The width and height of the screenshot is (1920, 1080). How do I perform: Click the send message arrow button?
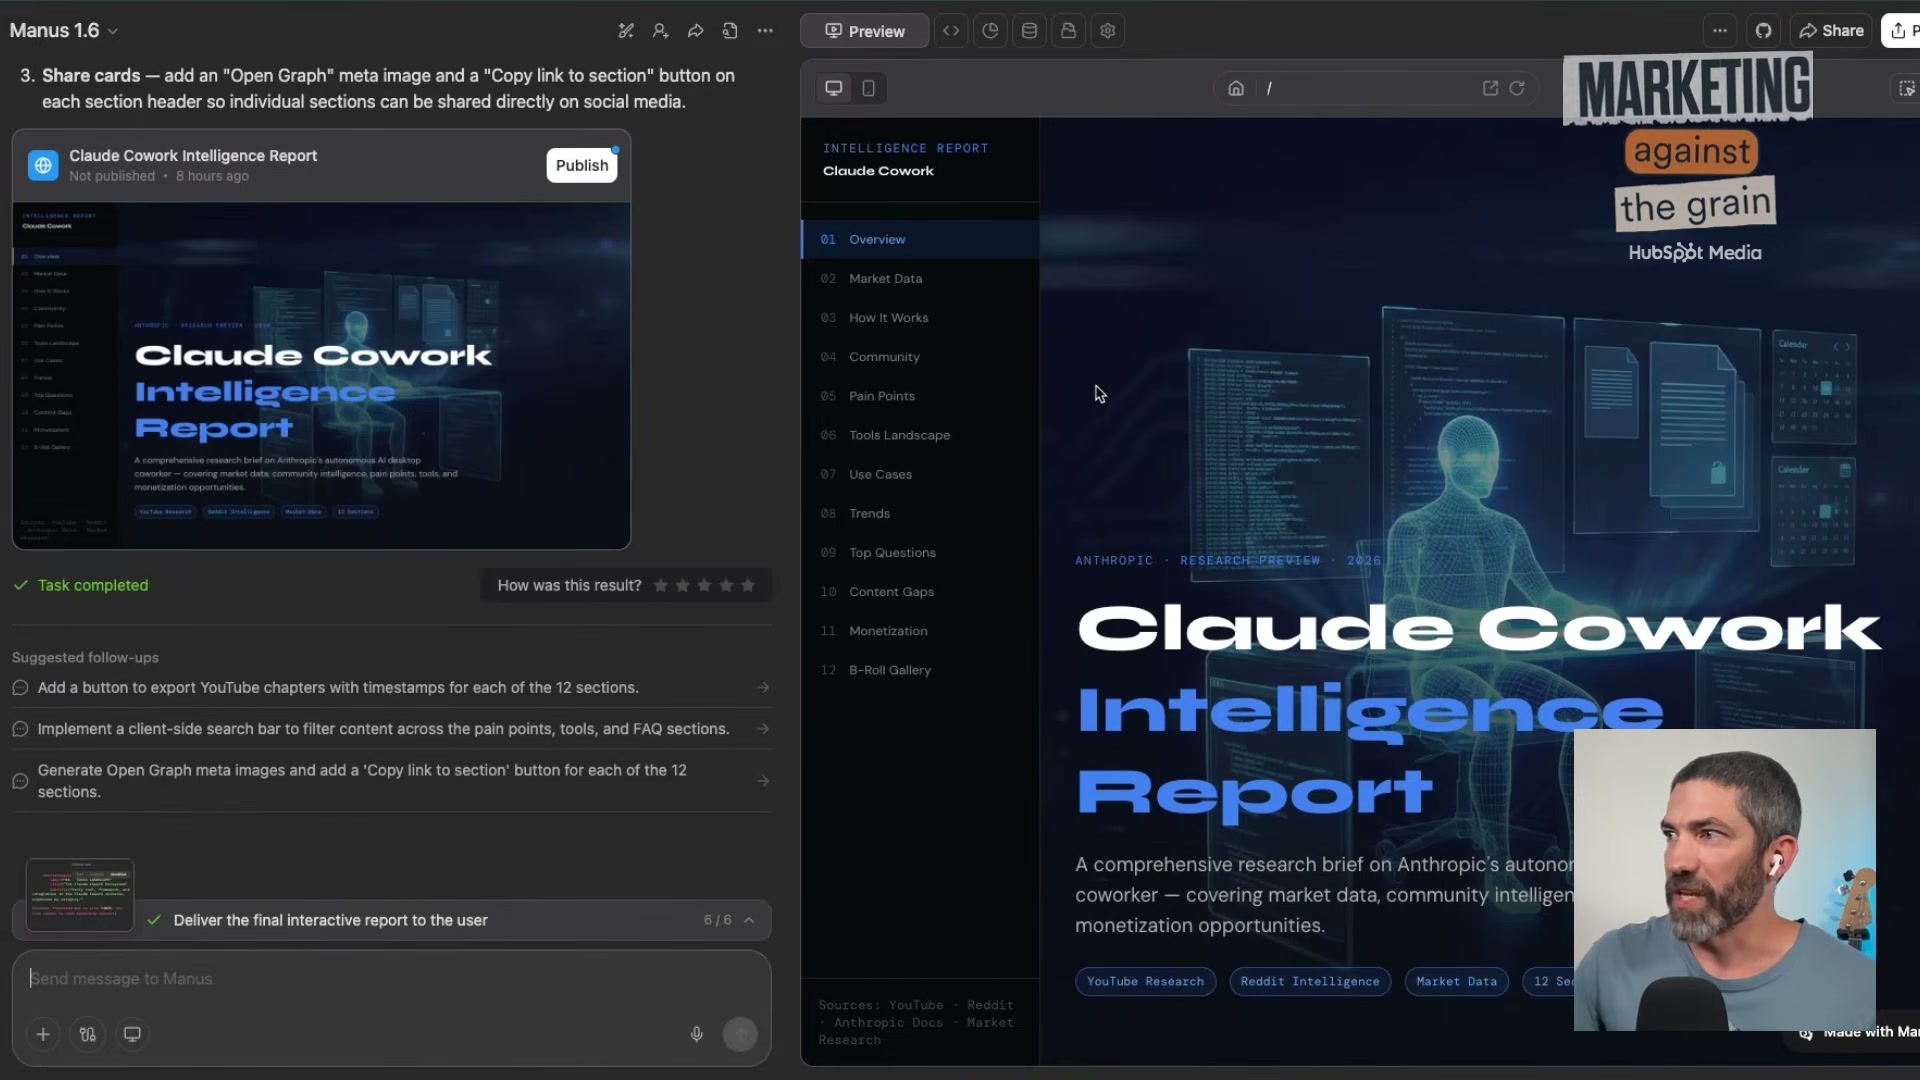coord(740,1034)
